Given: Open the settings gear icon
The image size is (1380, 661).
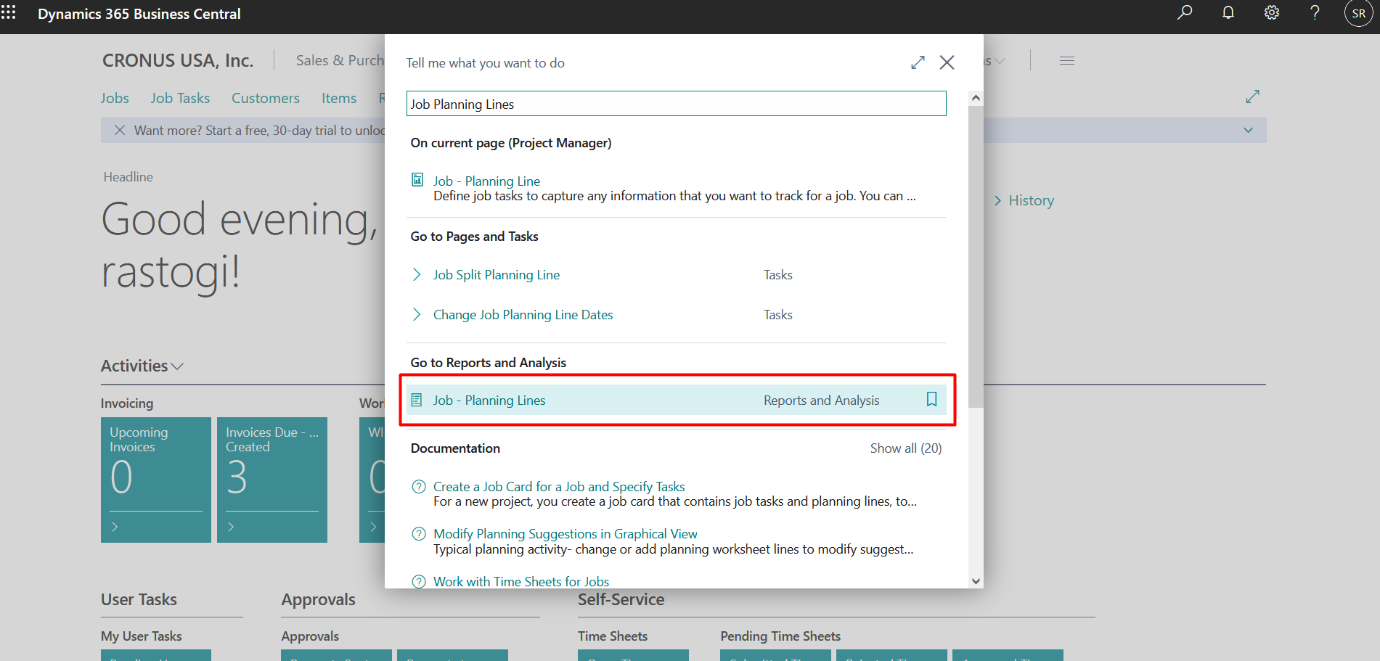Looking at the screenshot, I should (x=1271, y=14).
